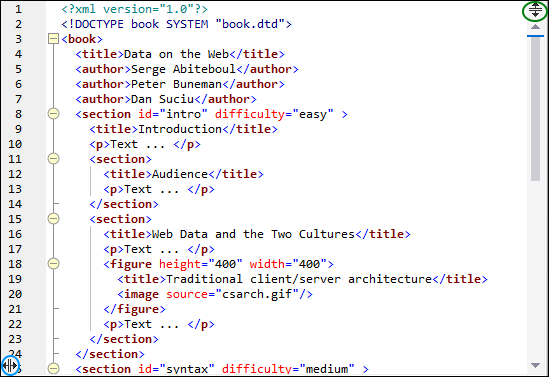The image size is (549, 377).
Task: Click the figure height="400" attribute
Action: pyautogui.click(x=201, y=264)
